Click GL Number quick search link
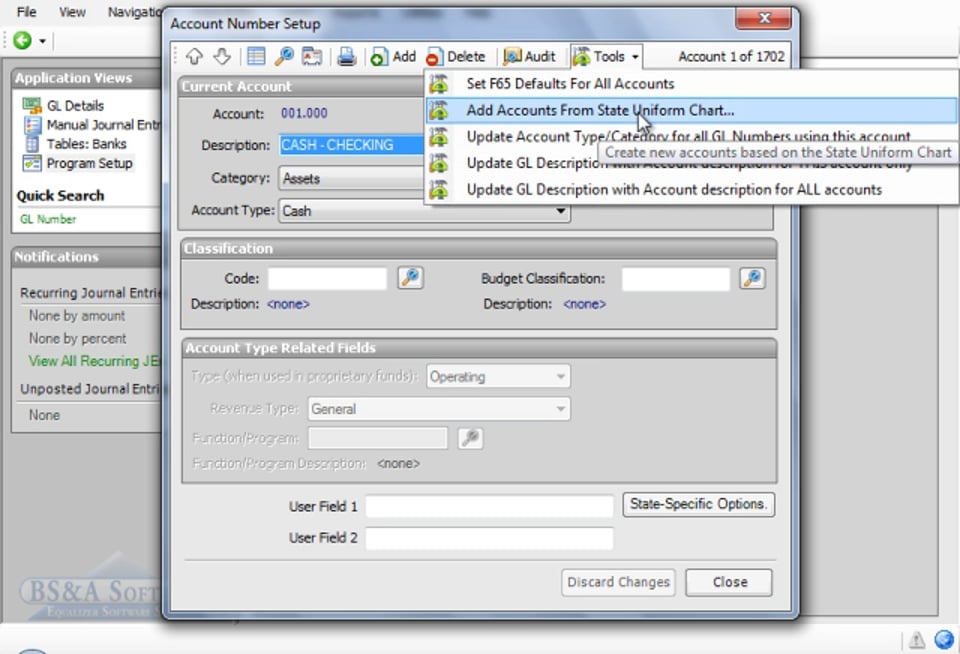Viewport: 960px width, 654px height. pos(48,219)
